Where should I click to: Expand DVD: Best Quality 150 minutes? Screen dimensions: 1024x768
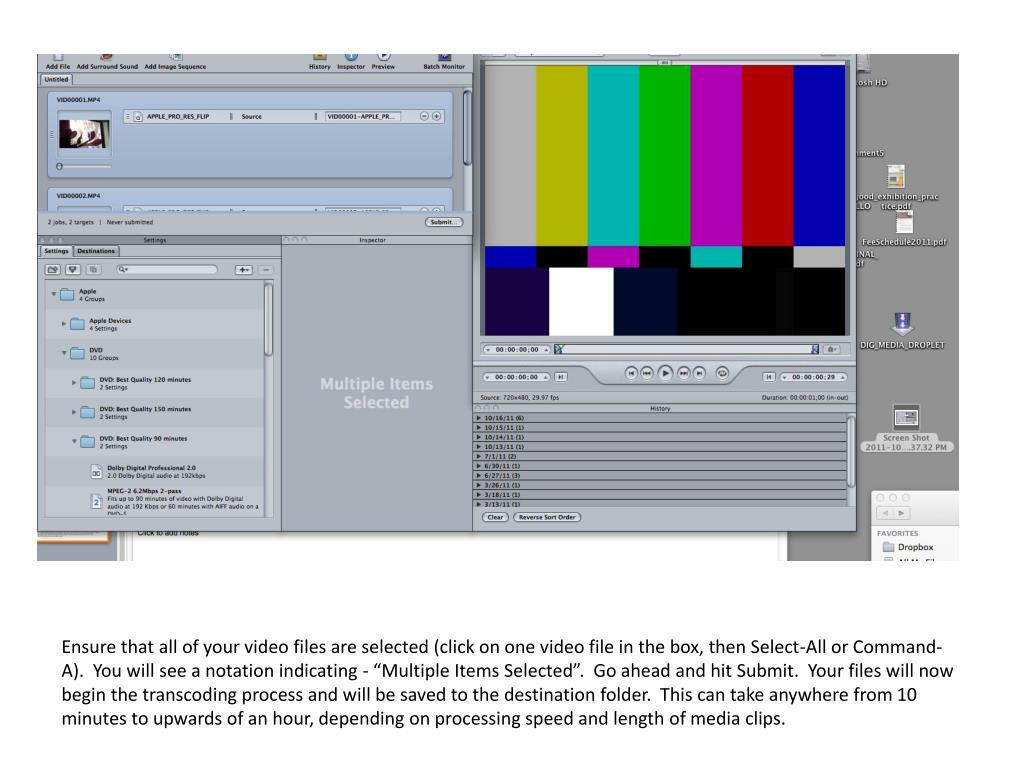pos(74,411)
